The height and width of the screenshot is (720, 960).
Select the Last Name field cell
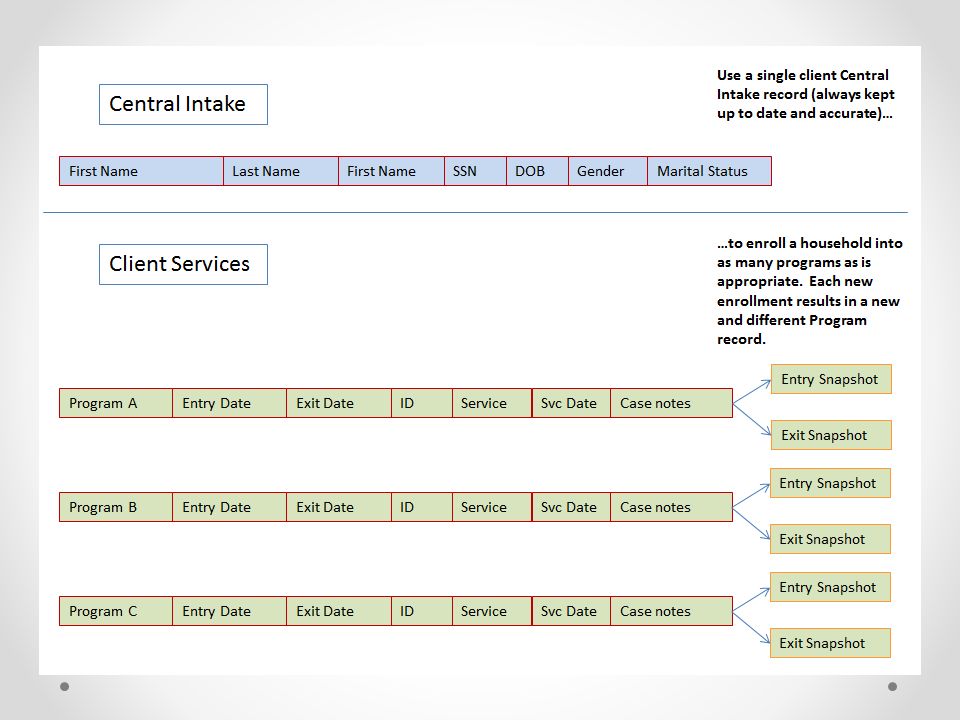[281, 171]
